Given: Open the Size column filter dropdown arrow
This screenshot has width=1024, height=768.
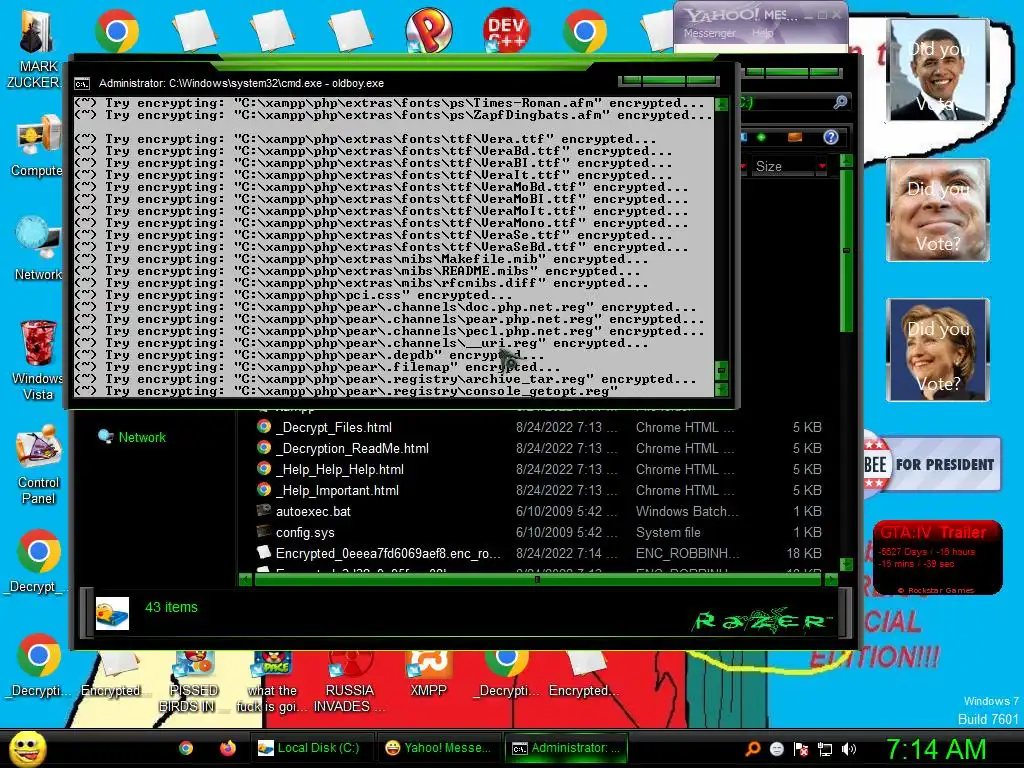Looking at the screenshot, I should coord(822,167).
